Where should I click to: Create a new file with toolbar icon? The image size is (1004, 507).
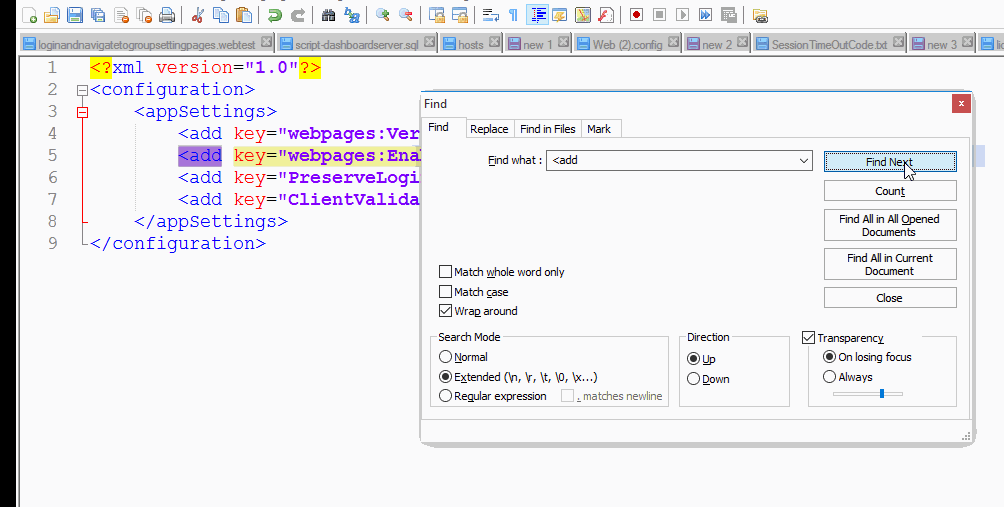click(29, 15)
